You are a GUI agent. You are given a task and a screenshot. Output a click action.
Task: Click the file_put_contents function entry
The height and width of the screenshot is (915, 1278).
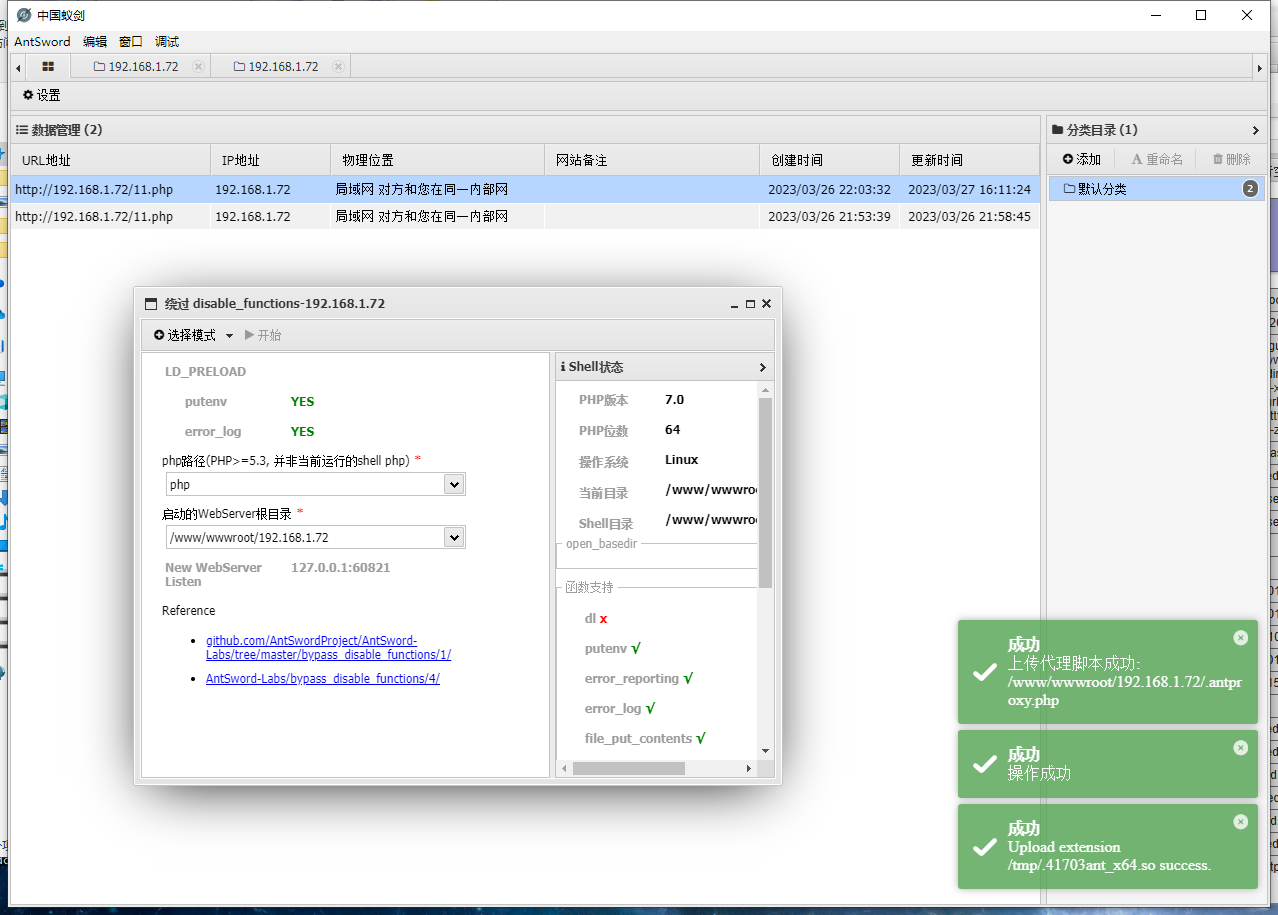pyautogui.click(x=645, y=738)
